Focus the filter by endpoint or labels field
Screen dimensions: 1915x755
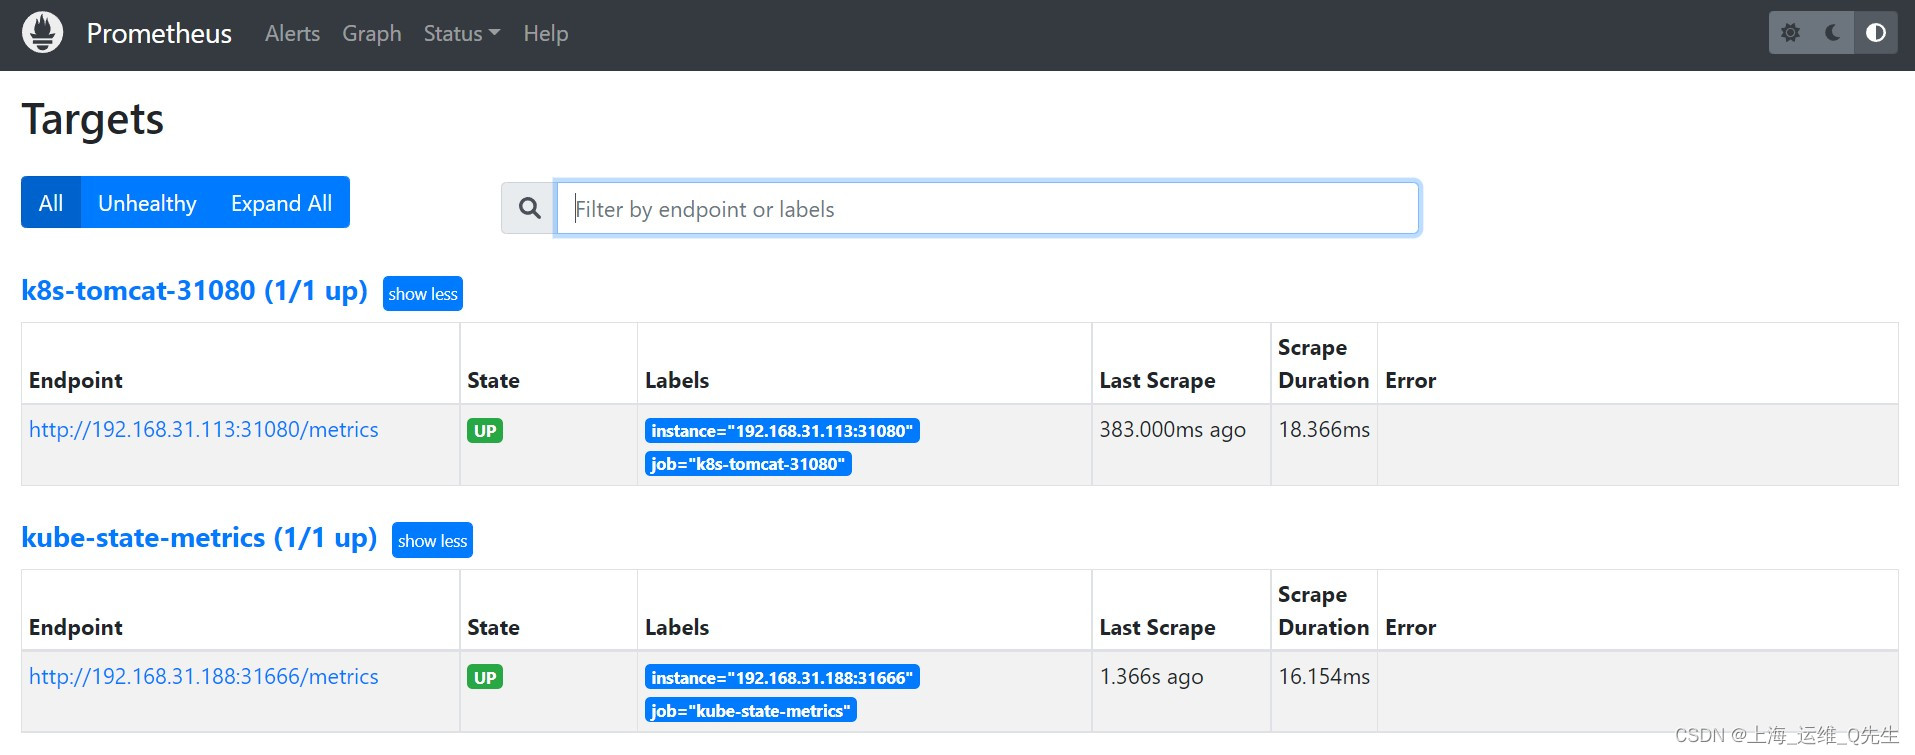coord(987,208)
